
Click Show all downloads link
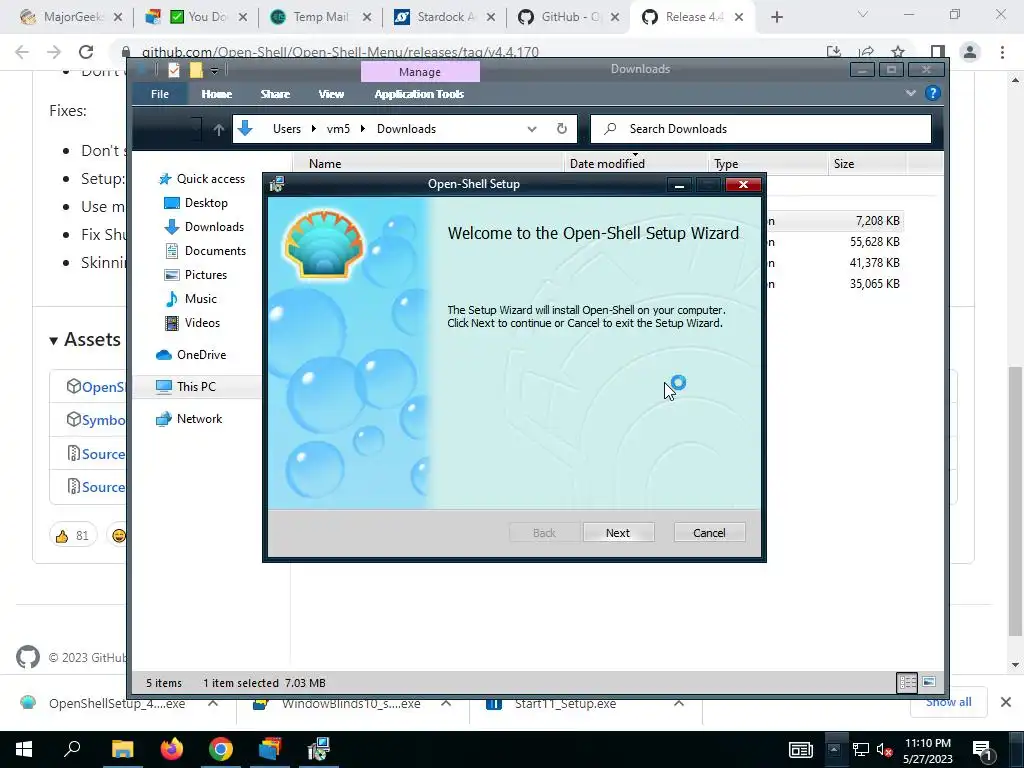tap(948, 702)
